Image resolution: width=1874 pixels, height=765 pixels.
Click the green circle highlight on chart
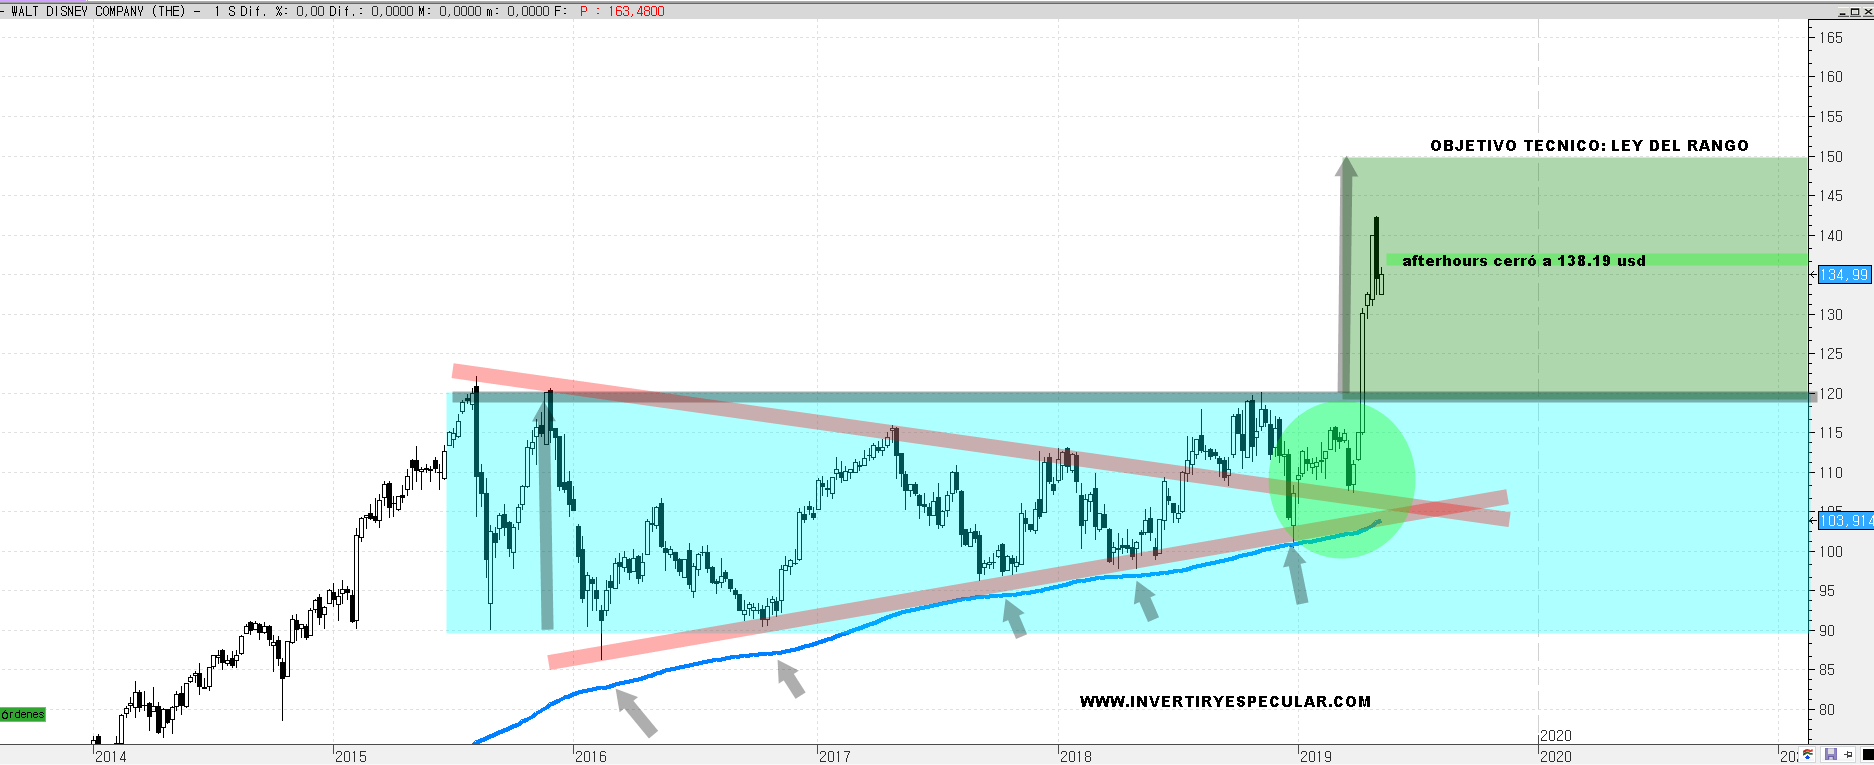pyautogui.click(x=1342, y=478)
